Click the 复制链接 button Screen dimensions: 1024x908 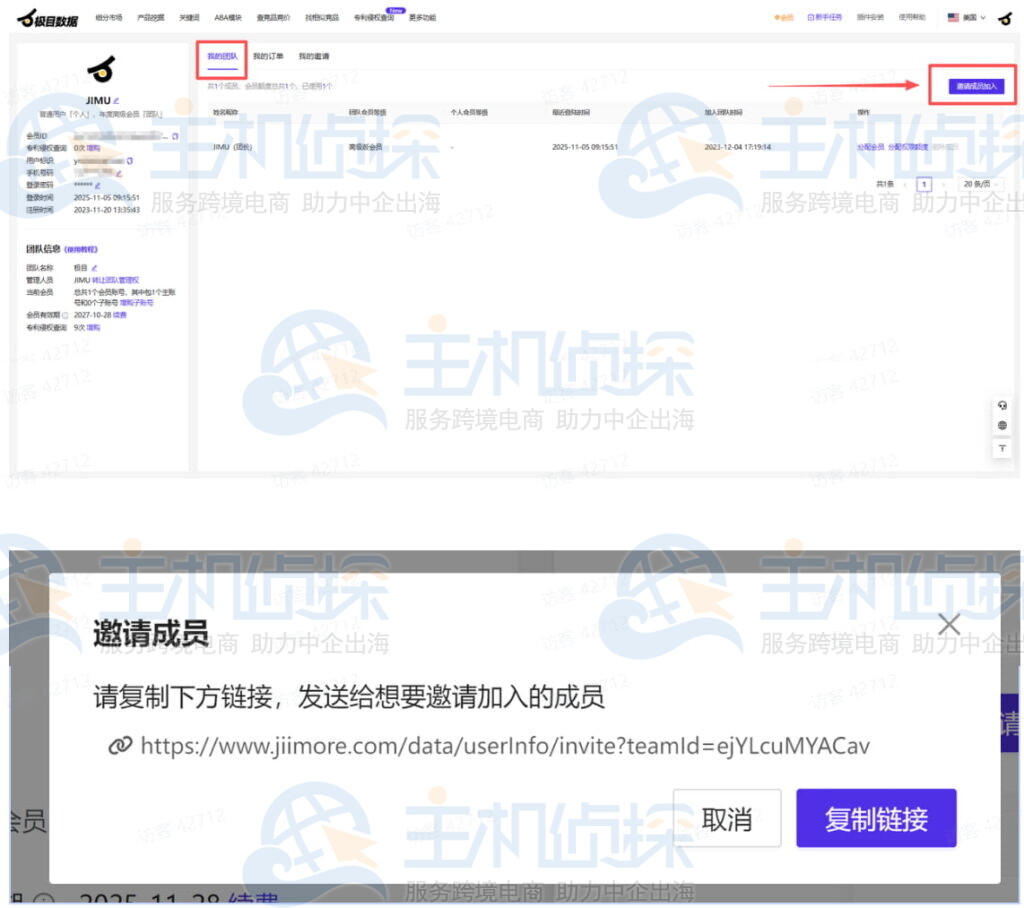875,818
